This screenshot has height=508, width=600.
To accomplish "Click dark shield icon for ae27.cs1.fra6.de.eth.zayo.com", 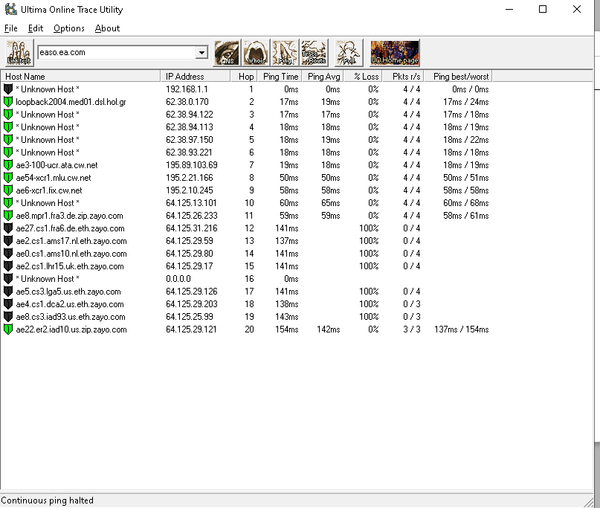I will coord(8,228).
